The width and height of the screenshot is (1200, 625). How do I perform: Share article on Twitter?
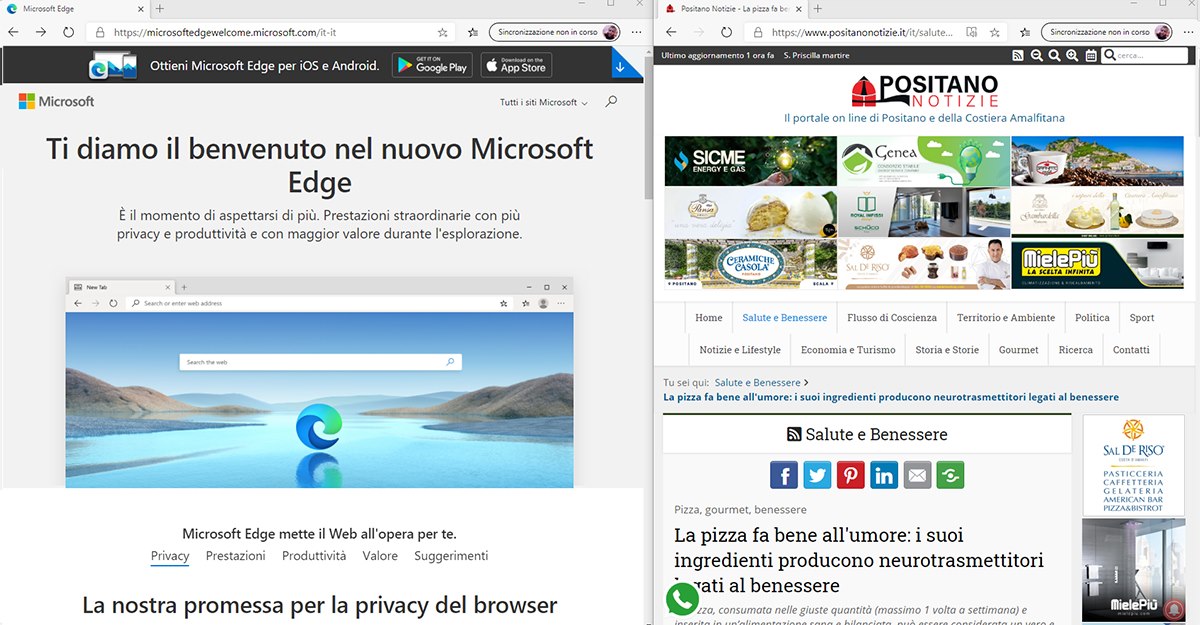pyautogui.click(x=817, y=474)
